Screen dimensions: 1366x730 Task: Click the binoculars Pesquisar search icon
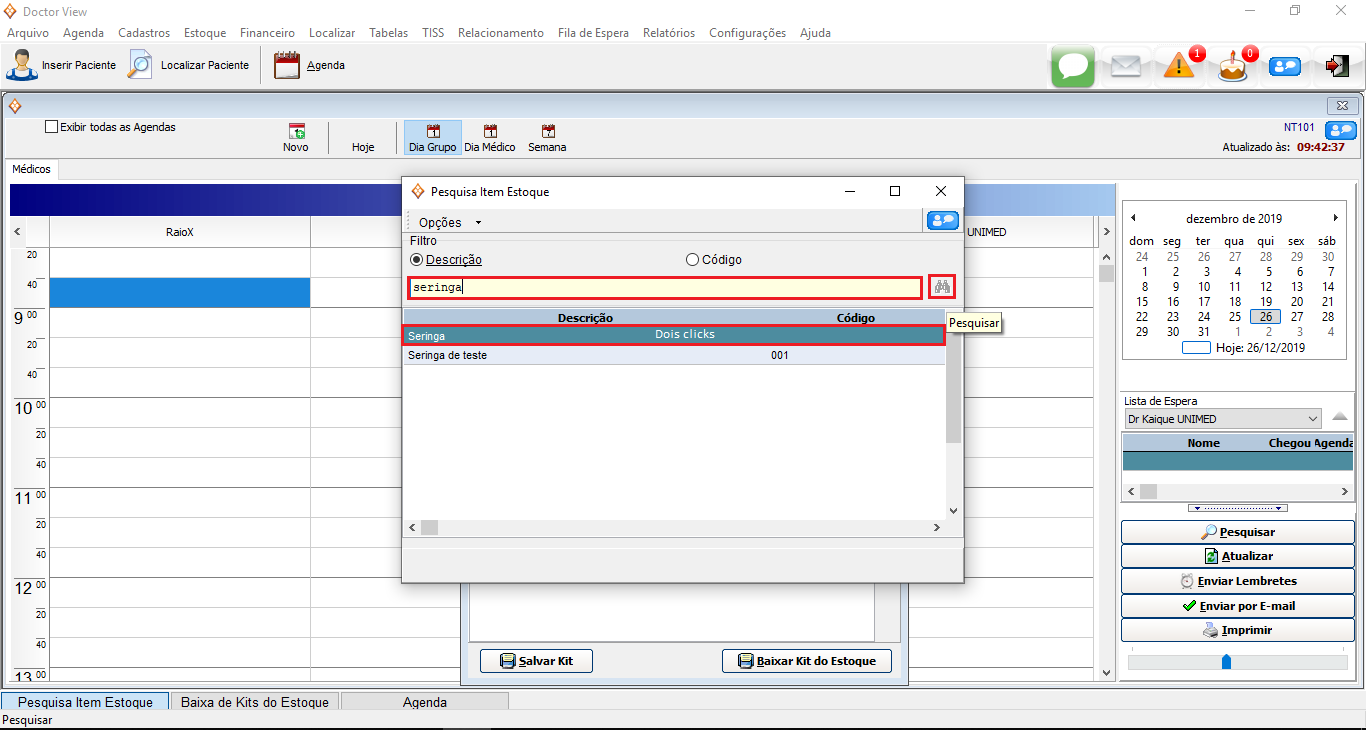pyautogui.click(x=941, y=287)
